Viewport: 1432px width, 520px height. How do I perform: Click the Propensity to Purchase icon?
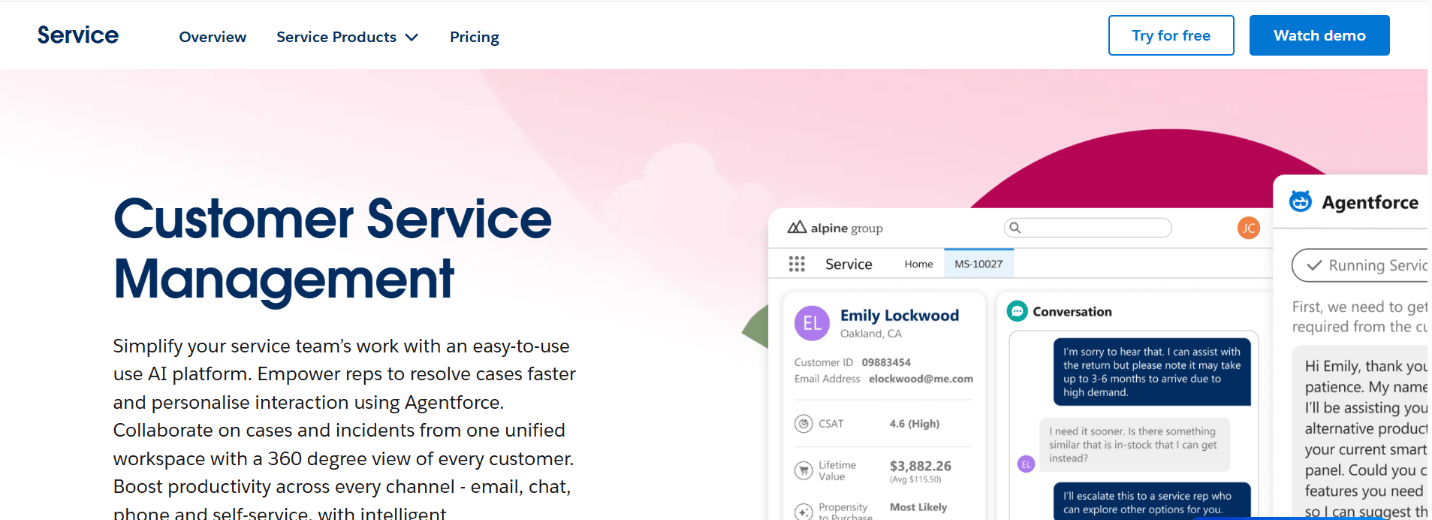pos(803,511)
